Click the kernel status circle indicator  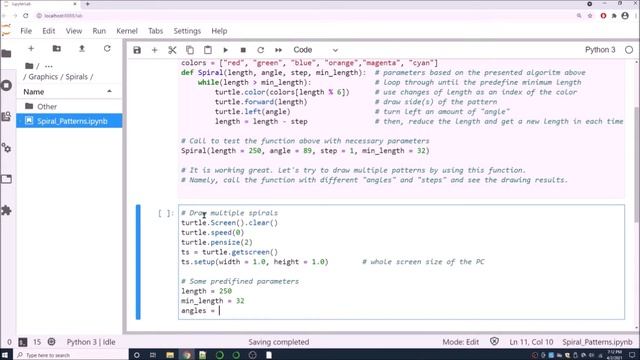(629, 50)
